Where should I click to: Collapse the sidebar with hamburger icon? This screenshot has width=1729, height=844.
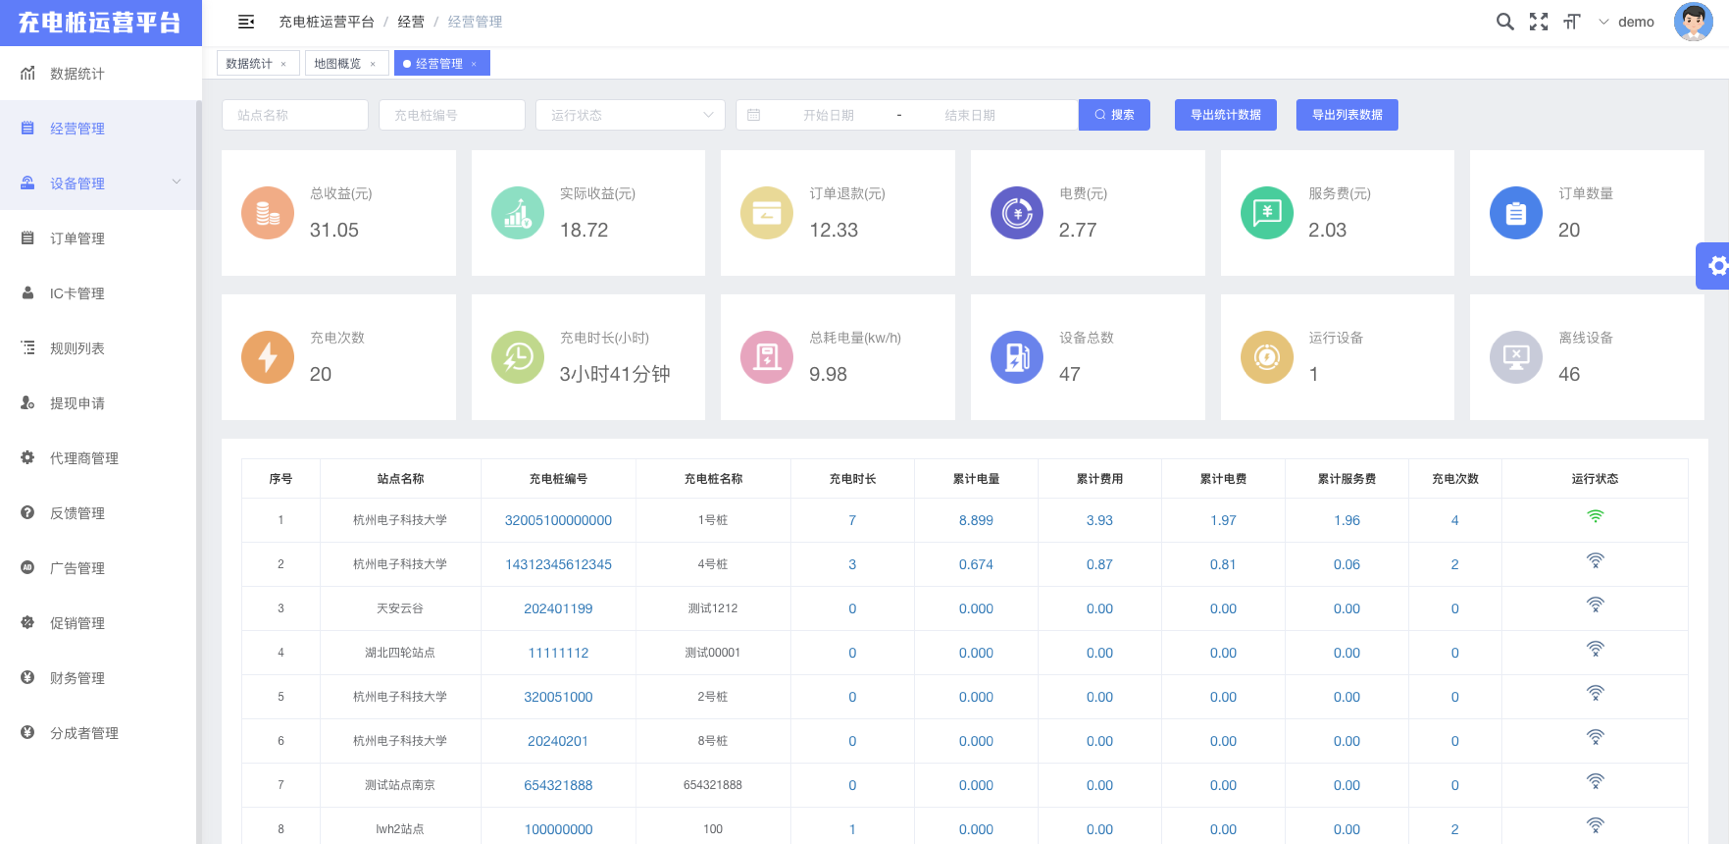pyautogui.click(x=246, y=22)
